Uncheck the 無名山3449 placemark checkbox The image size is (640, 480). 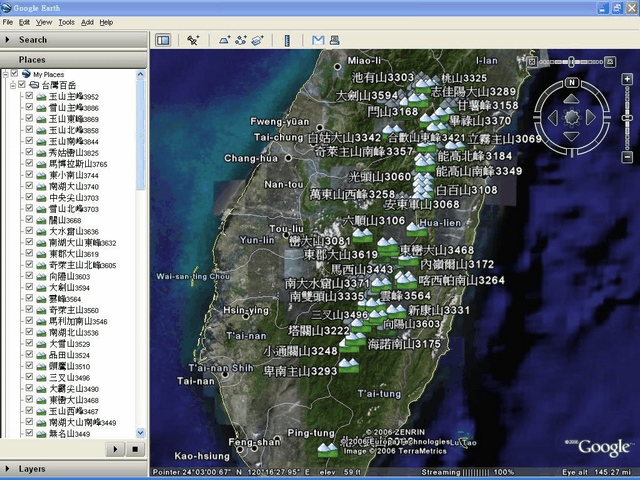click(x=29, y=433)
